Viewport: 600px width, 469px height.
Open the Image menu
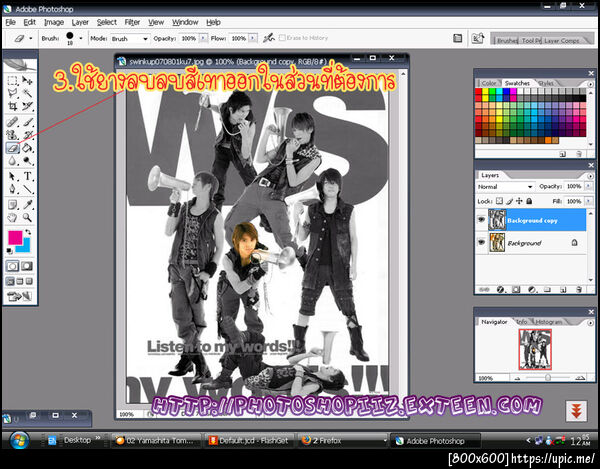pos(54,22)
